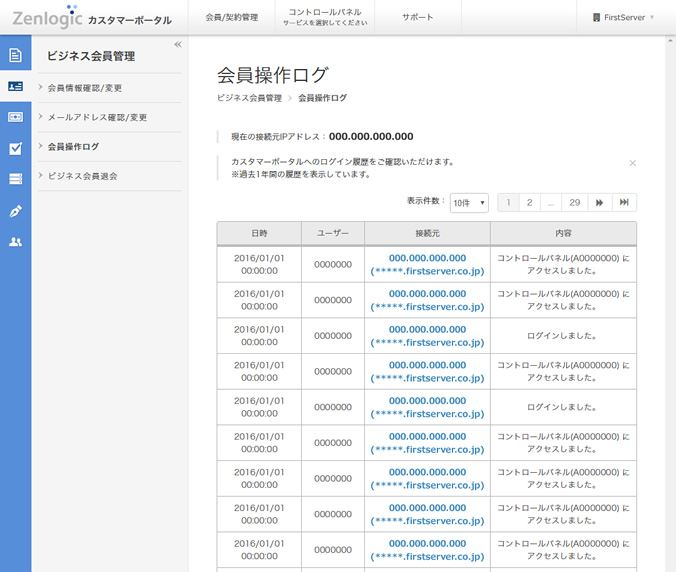Select the member ID card sidebar icon

click(15, 86)
